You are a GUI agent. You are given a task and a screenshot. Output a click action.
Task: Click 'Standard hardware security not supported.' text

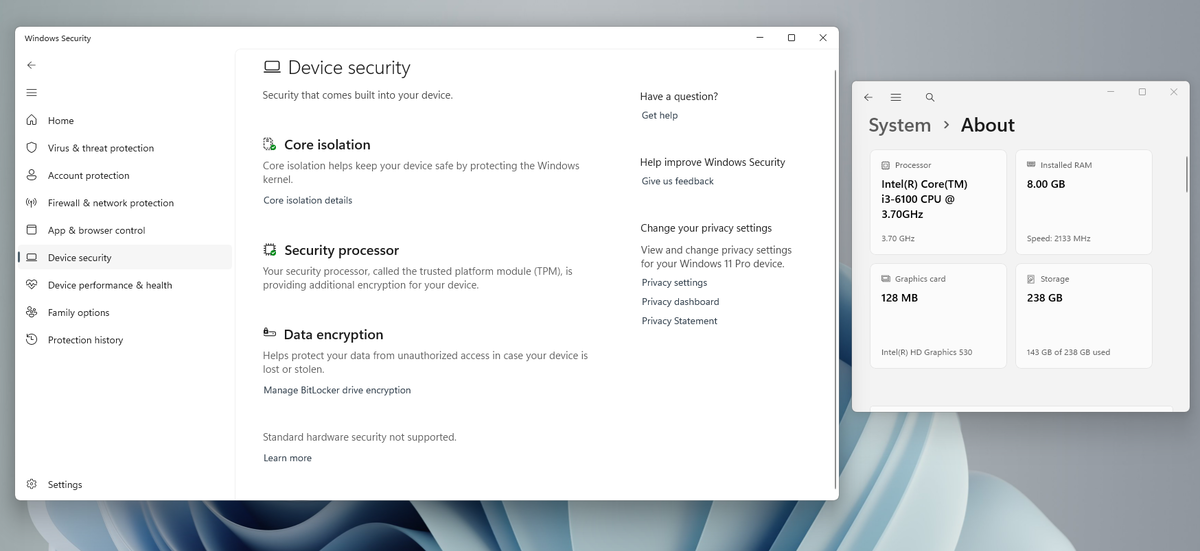click(x=359, y=437)
